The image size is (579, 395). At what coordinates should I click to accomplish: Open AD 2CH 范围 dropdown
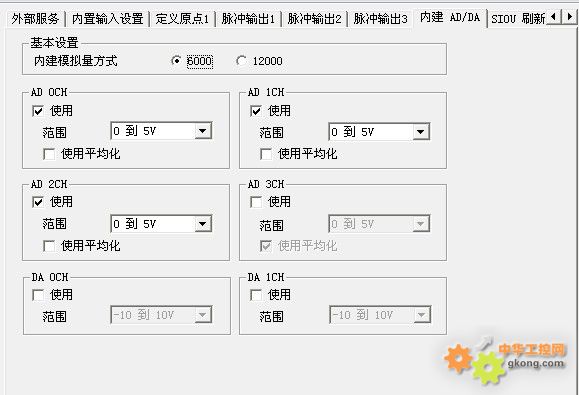[x=161, y=224]
